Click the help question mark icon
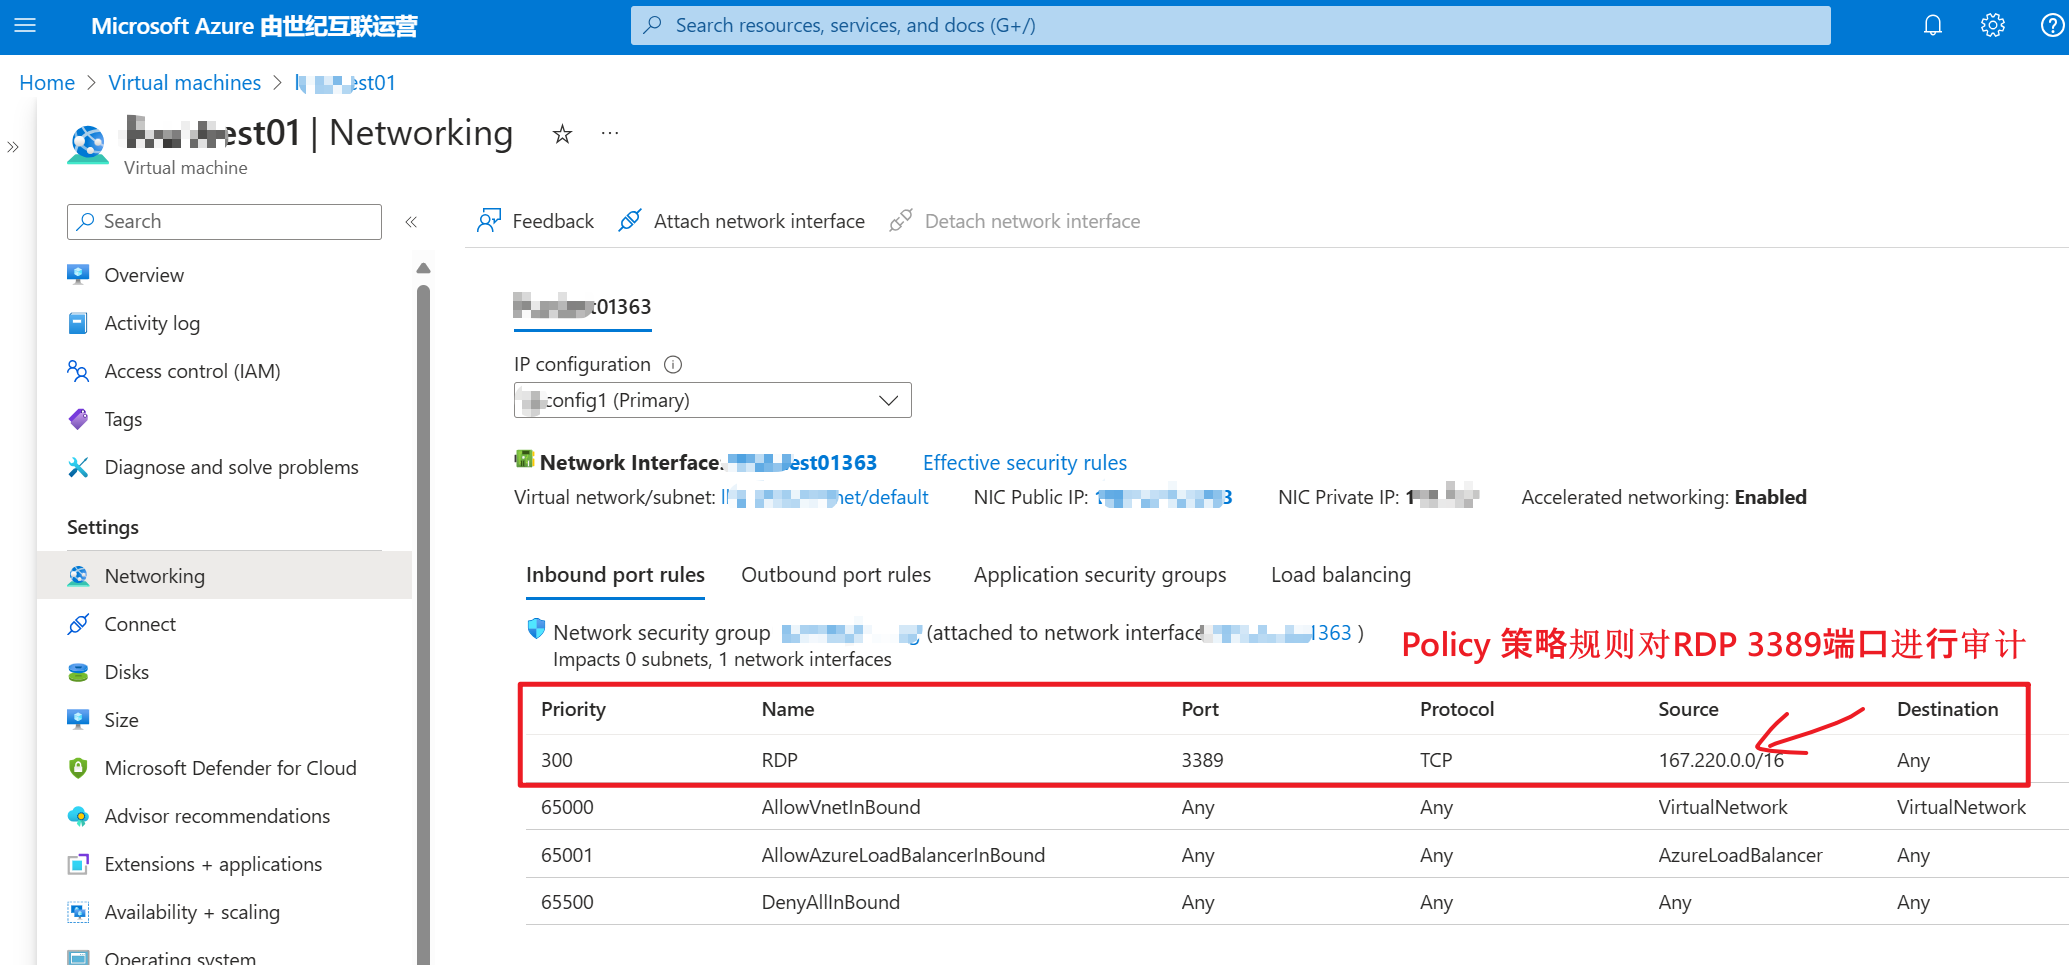This screenshot has width=2069, height=965. (x=2051, y=26)
